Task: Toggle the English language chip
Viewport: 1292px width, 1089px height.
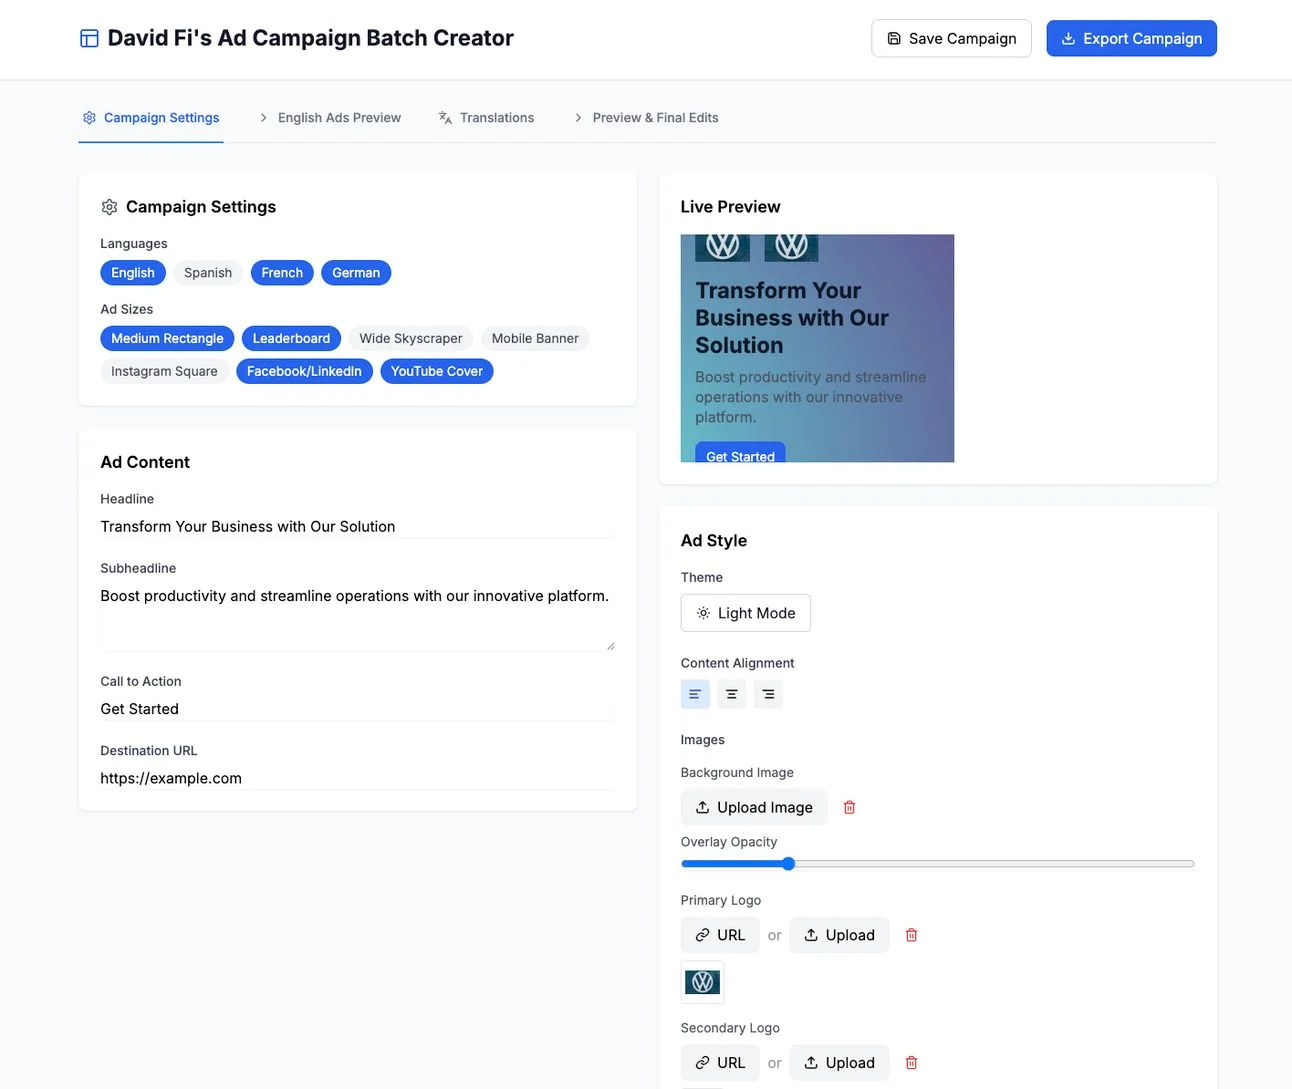Action: [133, 273]
